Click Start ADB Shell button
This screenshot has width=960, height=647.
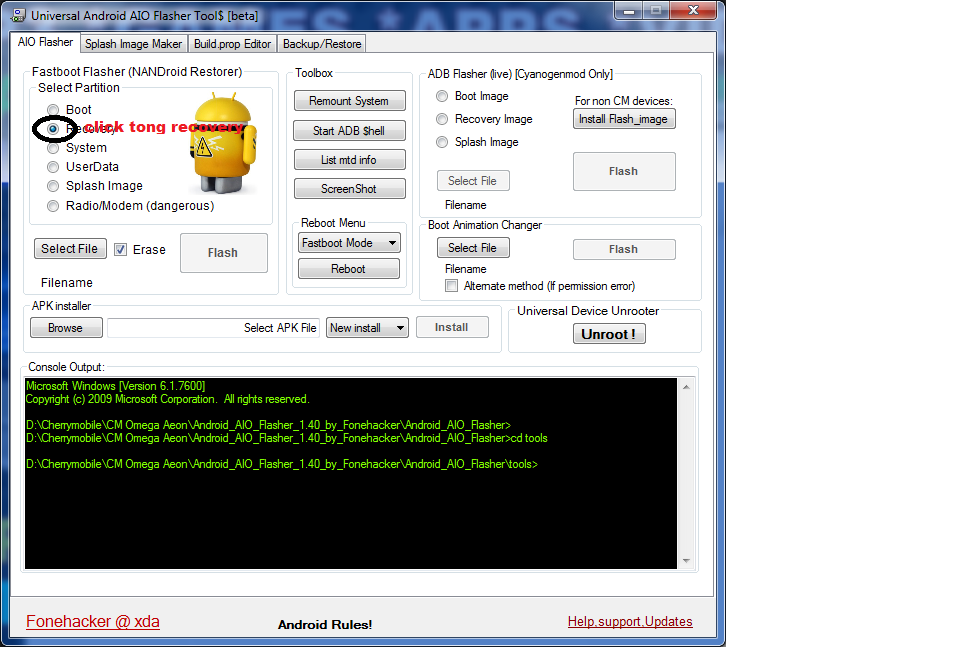pos(349,131)
